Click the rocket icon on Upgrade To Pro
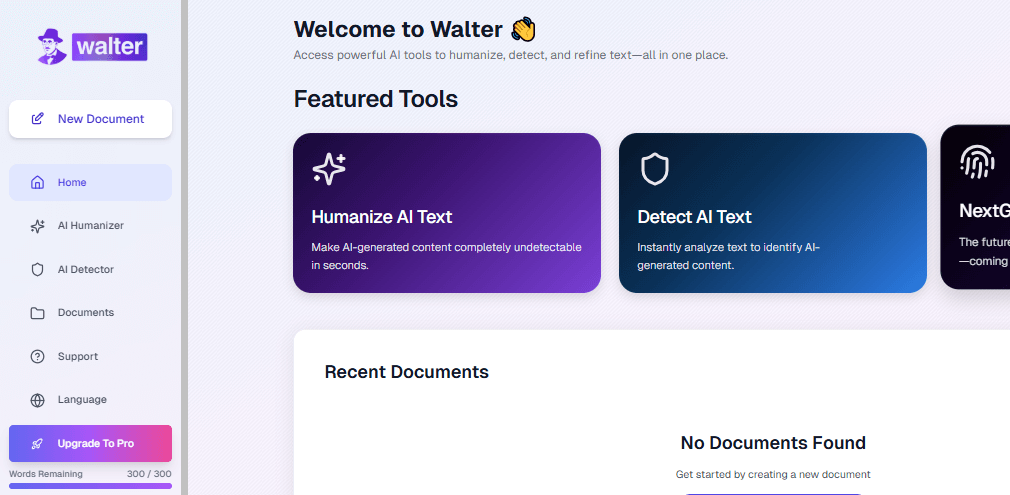Image resolution: width=1010 pixels, height=495 pixels. pyautogui.click(x=37, y=443)
